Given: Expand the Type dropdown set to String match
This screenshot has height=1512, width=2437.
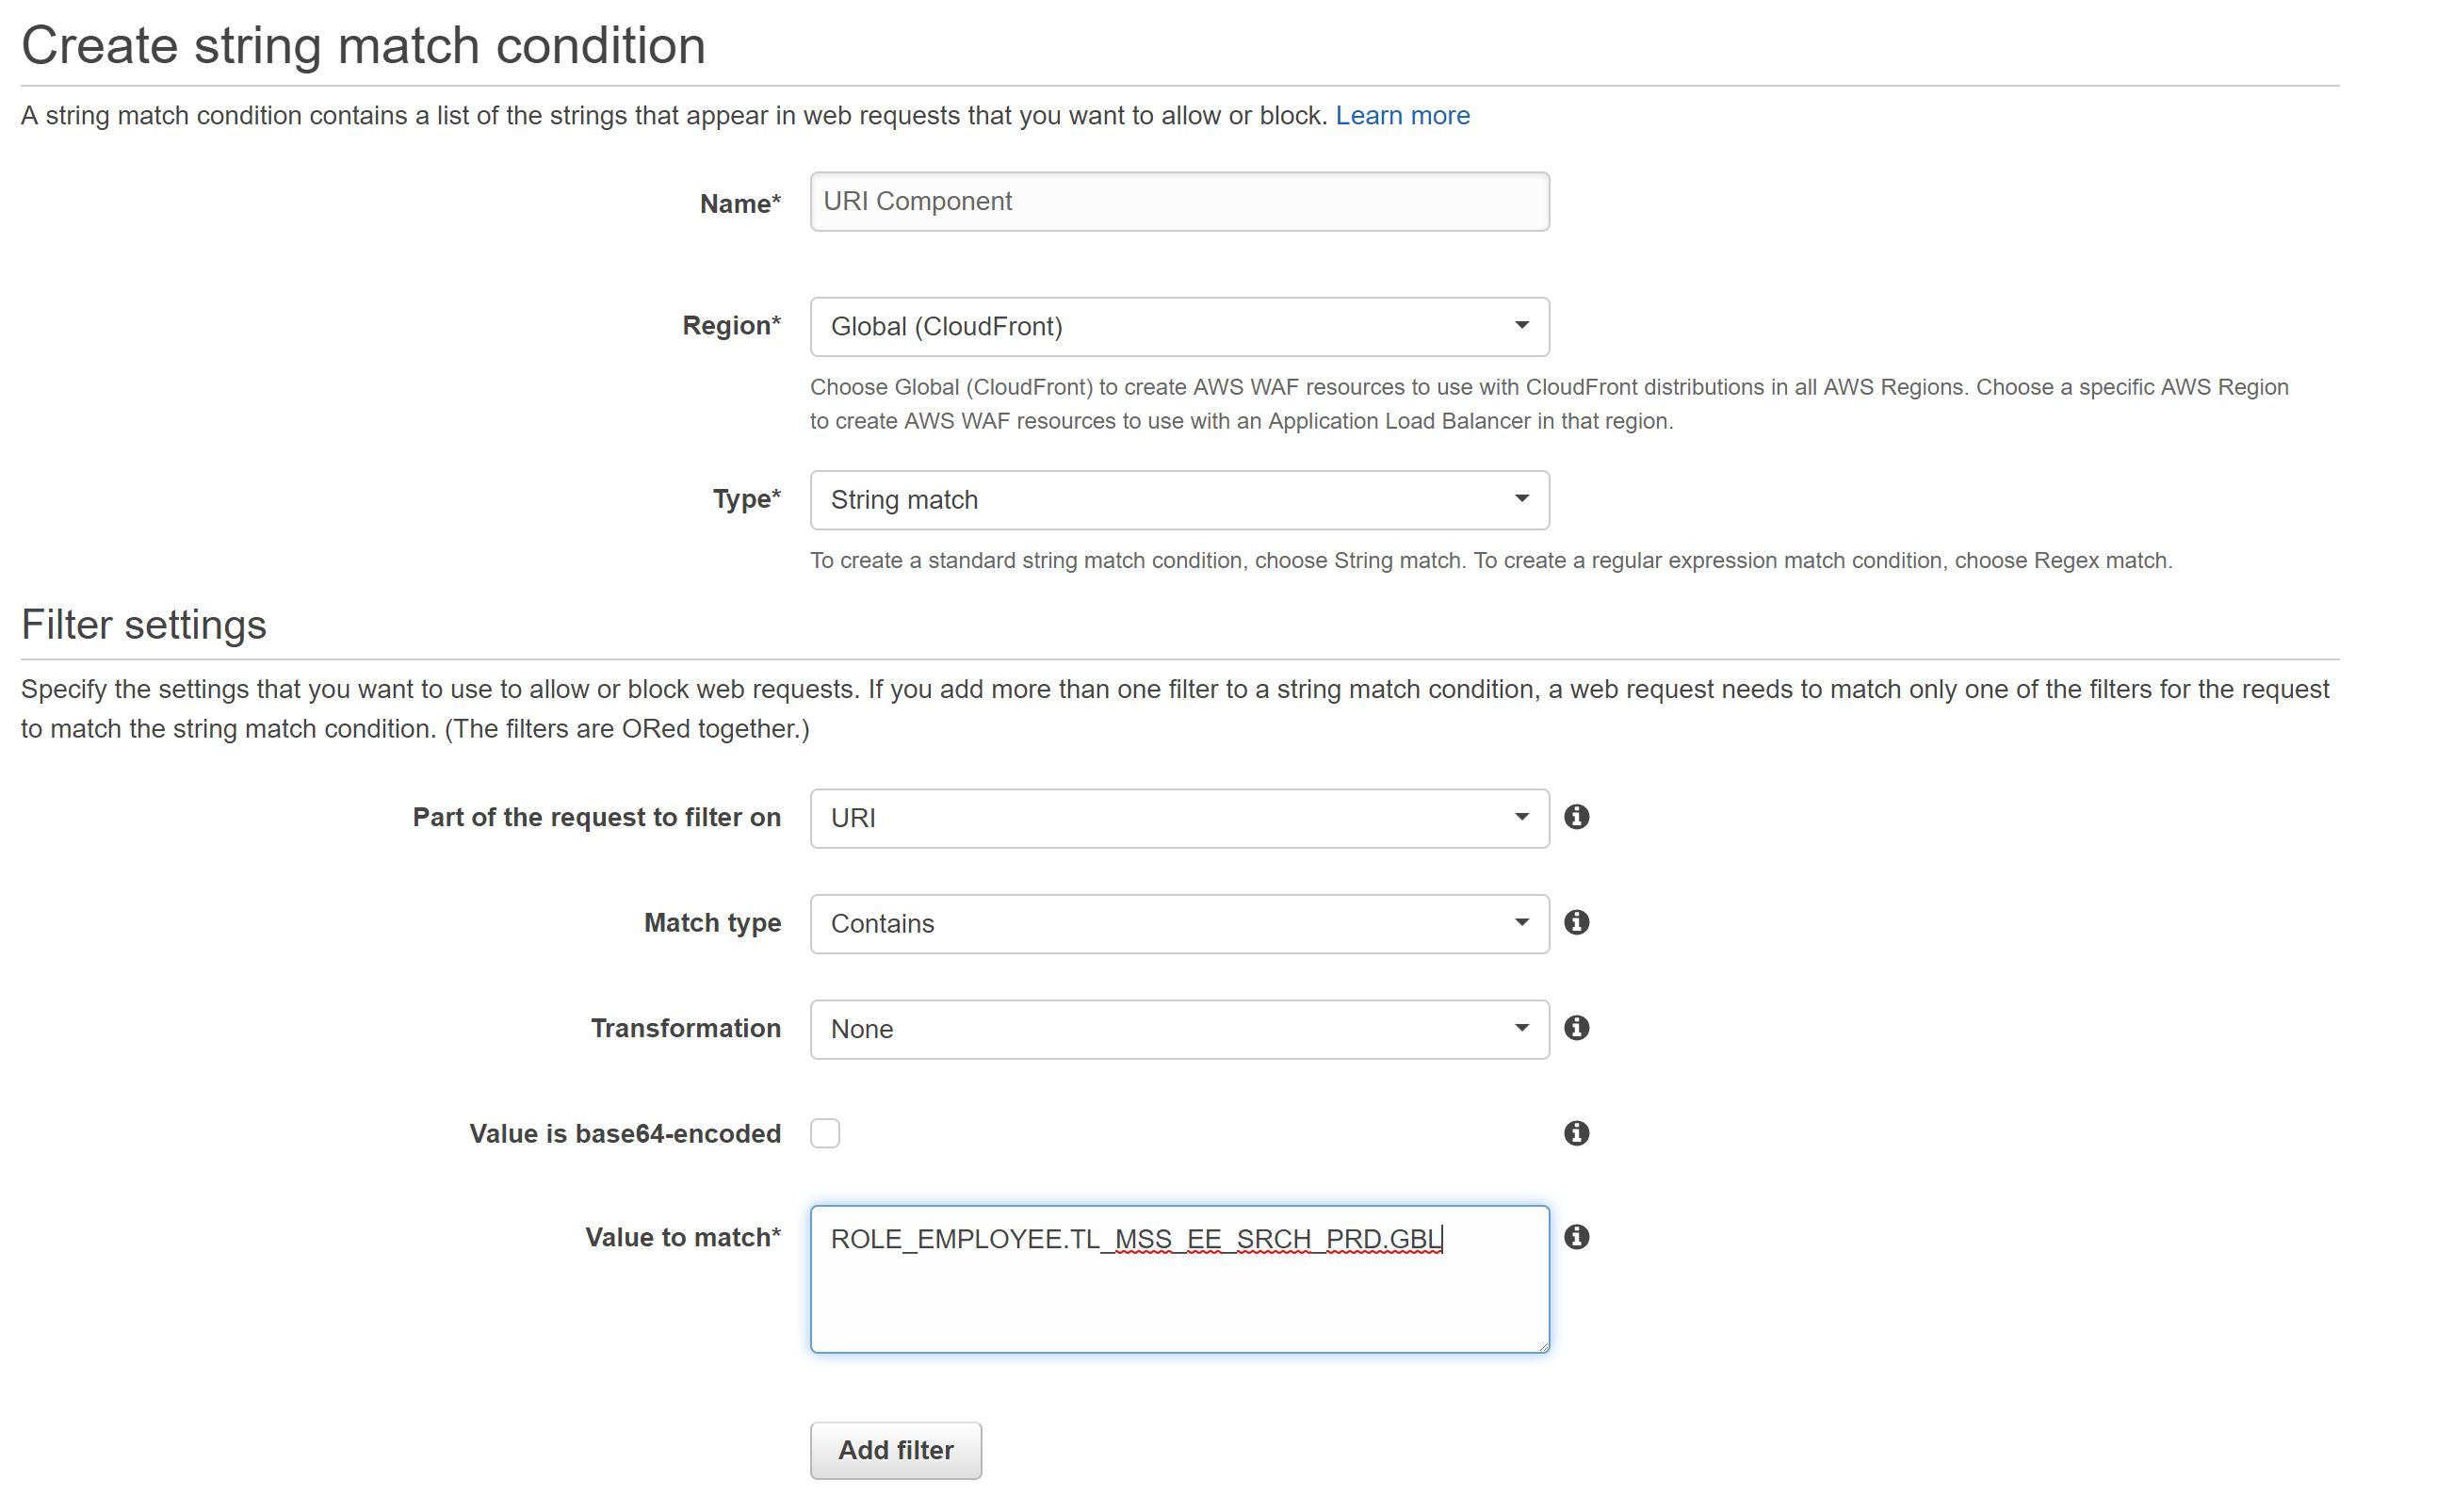Looking at the screenshot, I should [x=1179, y=500].
